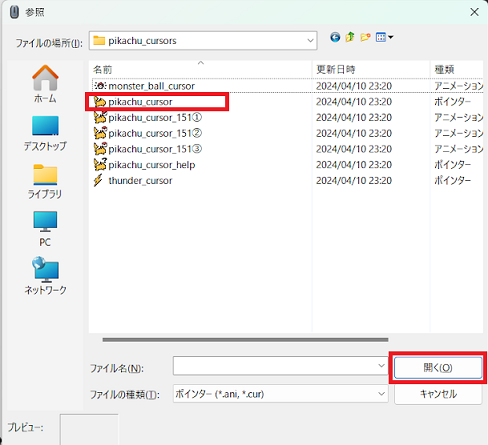
Task: Click the 開く(O) button
Action: pyautogui.click(x=438, y=368)
